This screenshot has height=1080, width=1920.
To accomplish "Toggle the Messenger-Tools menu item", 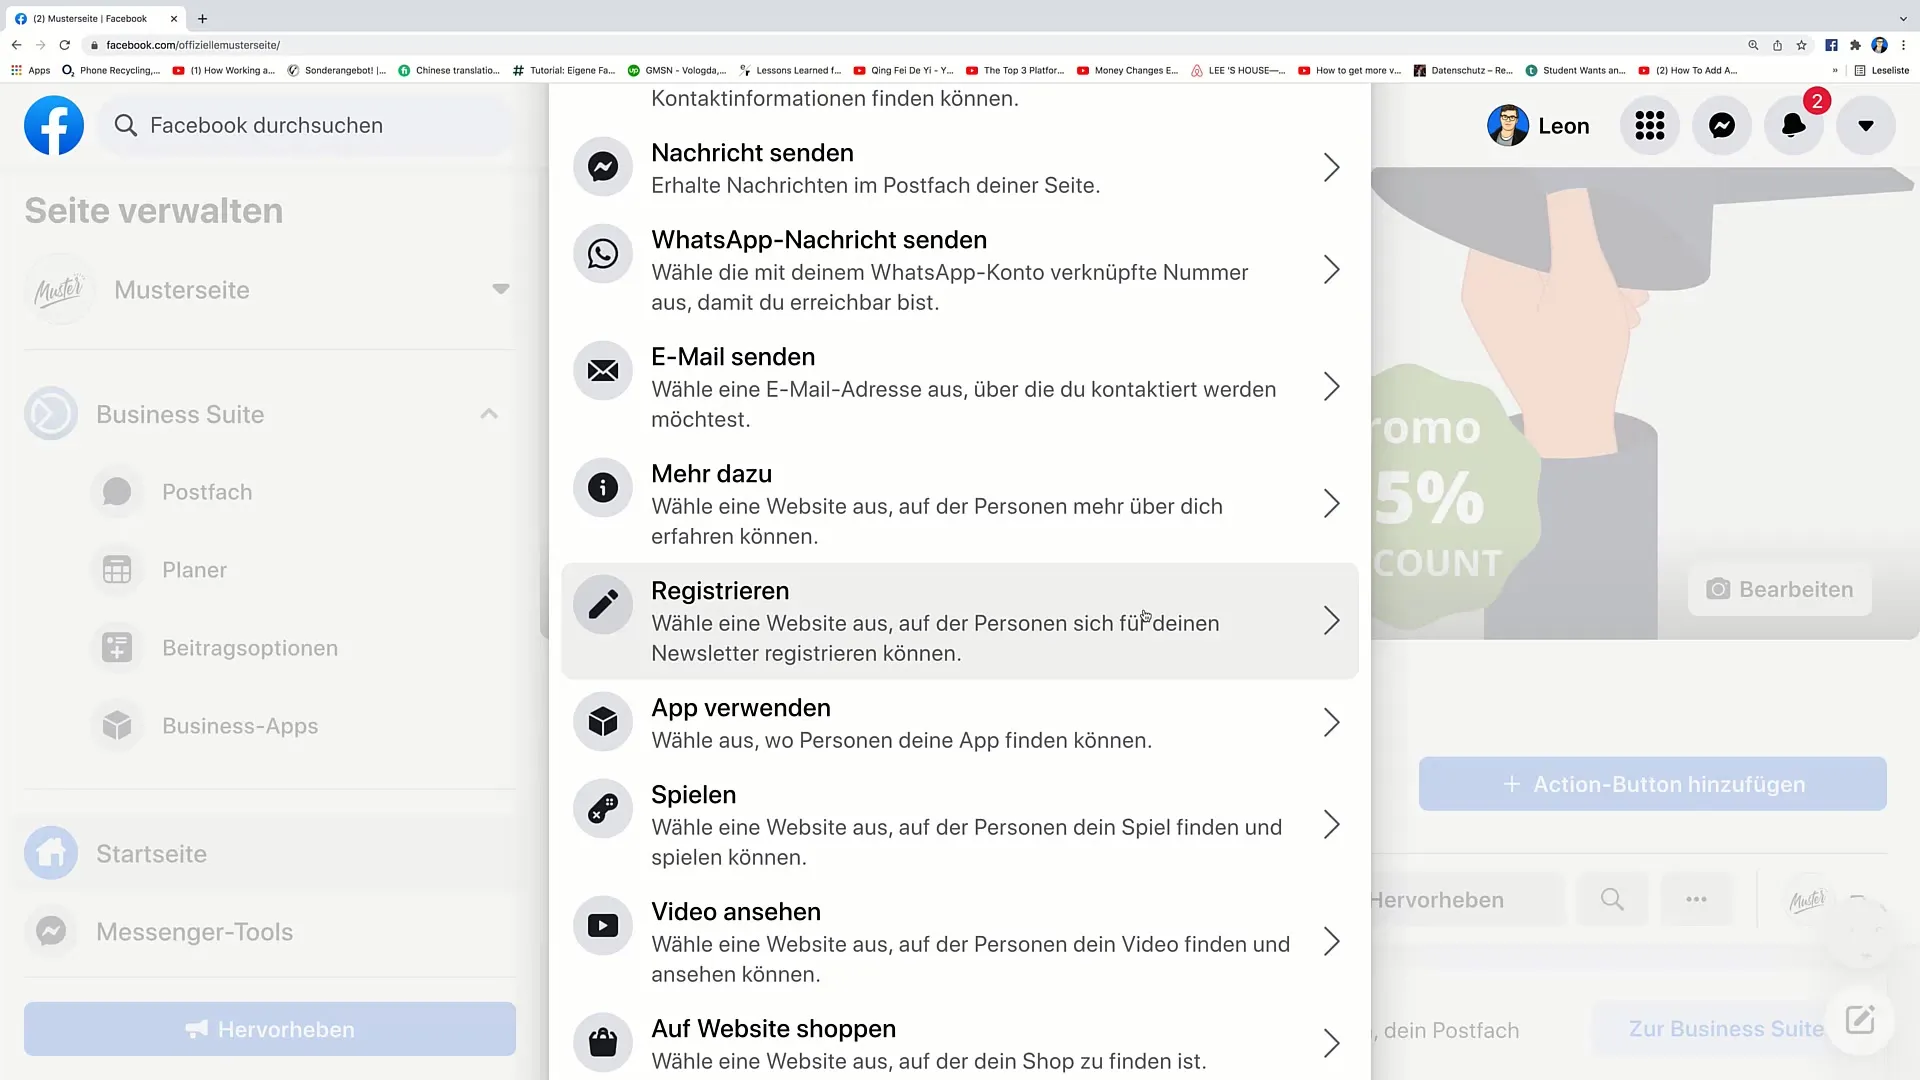I will tap(194, 931).
